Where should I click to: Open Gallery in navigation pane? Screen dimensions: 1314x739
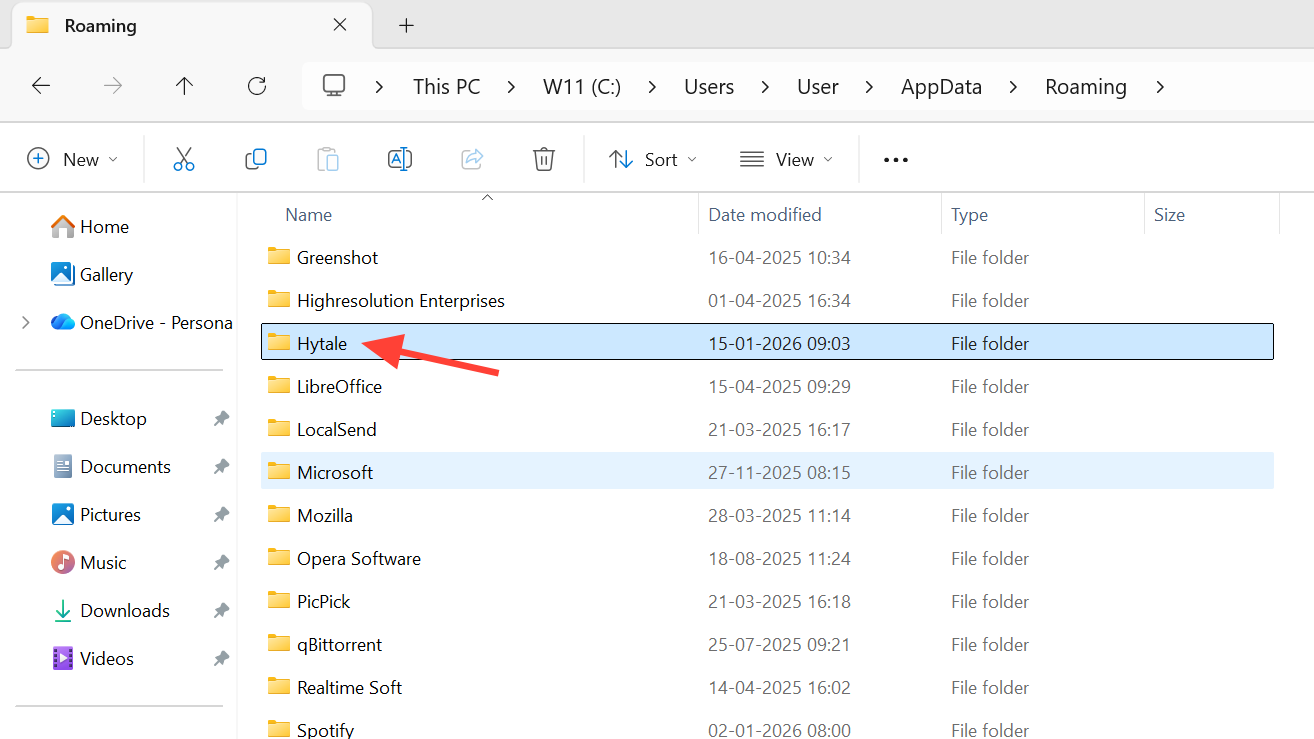coord(92,275)
